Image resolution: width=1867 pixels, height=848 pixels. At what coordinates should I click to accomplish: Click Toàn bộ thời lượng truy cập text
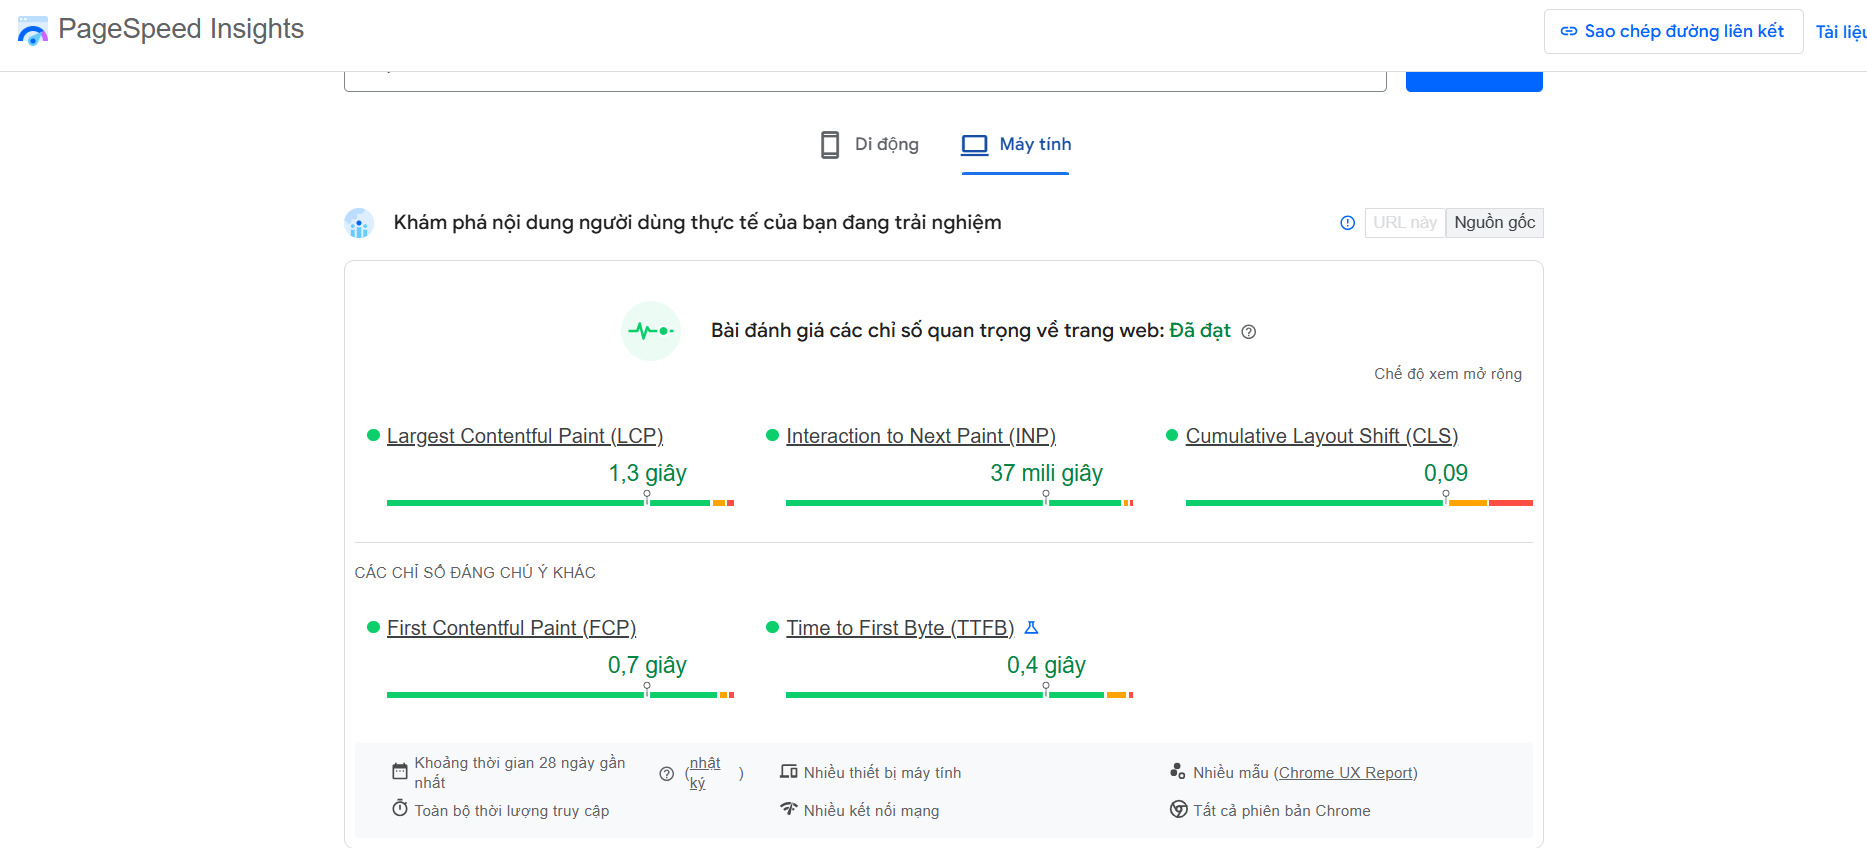point(512,811)
